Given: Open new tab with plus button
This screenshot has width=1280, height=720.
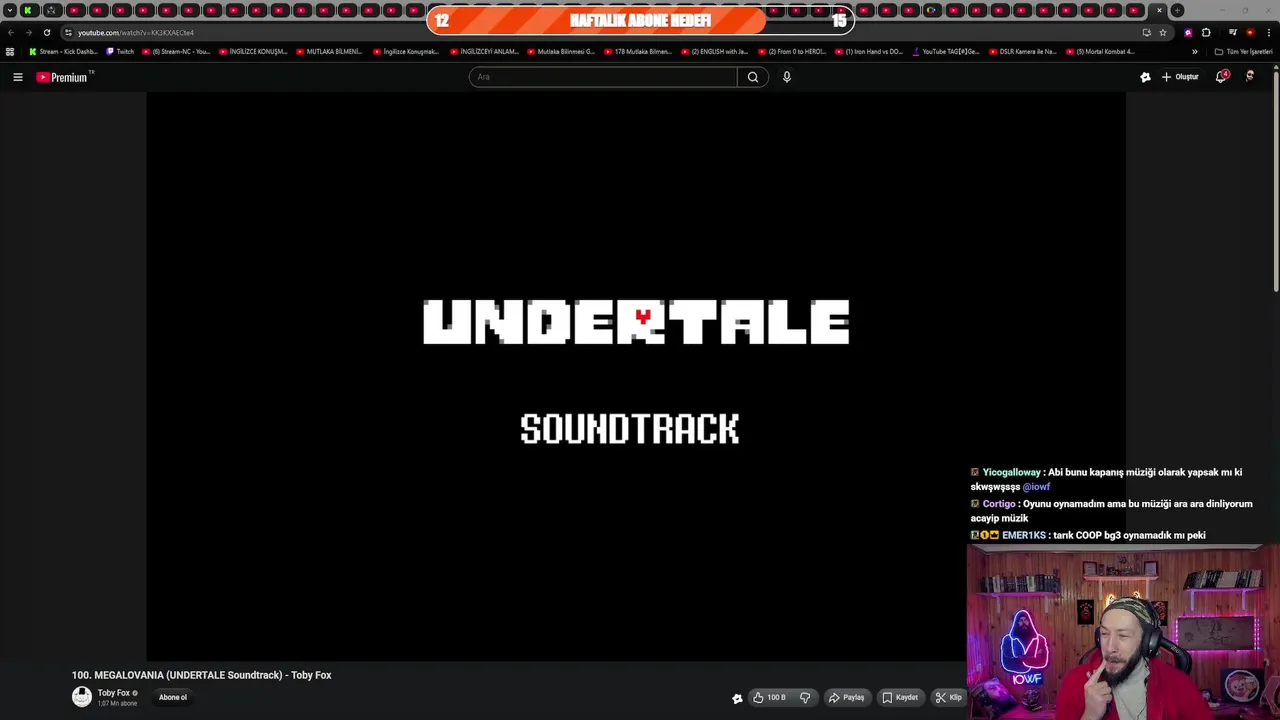Looking at the screenshot, I should point(1177,10).
